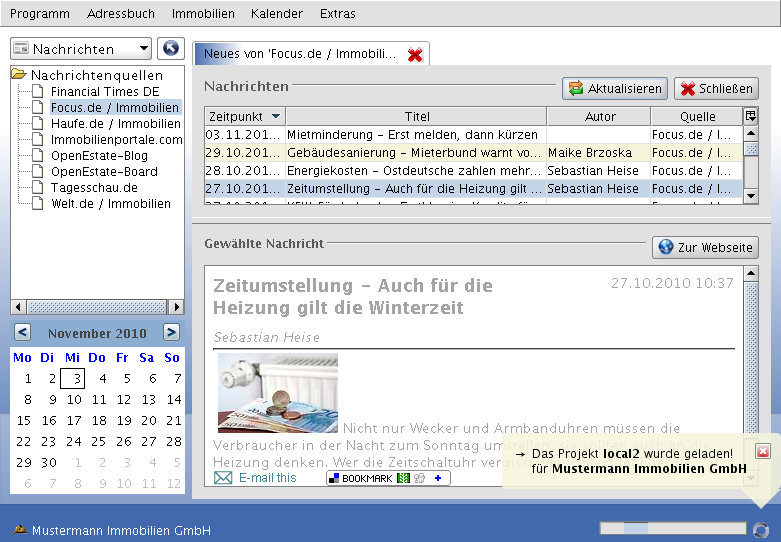This screenshot has height=542, width=781.
Task: Click the Aktualisieren button
Action: click(x=614, y=89)
